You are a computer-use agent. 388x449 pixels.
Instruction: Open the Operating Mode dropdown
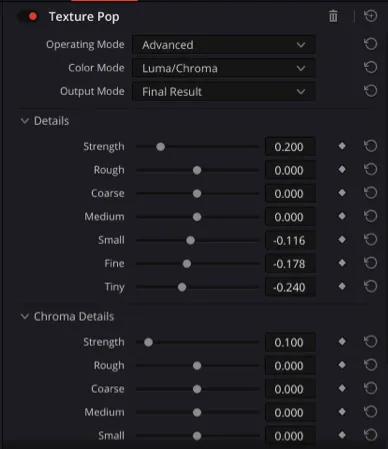point(224,45)
